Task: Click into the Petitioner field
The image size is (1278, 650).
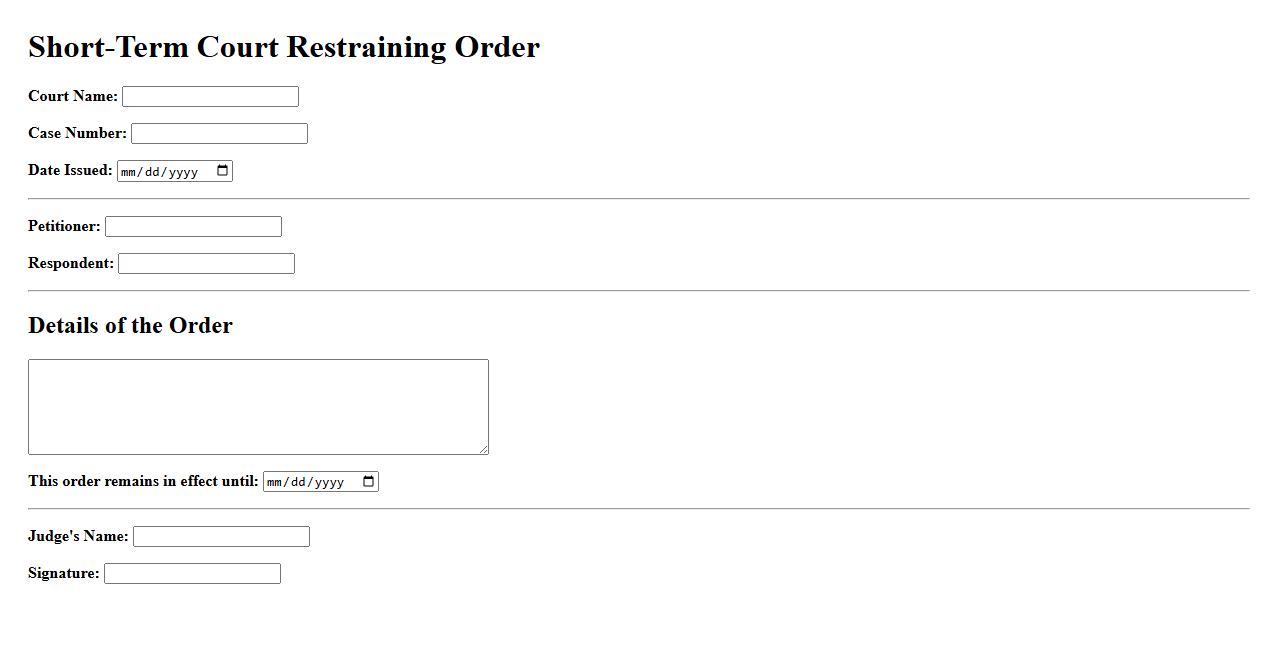Action: pyautogui.click(x=193, y=227)
